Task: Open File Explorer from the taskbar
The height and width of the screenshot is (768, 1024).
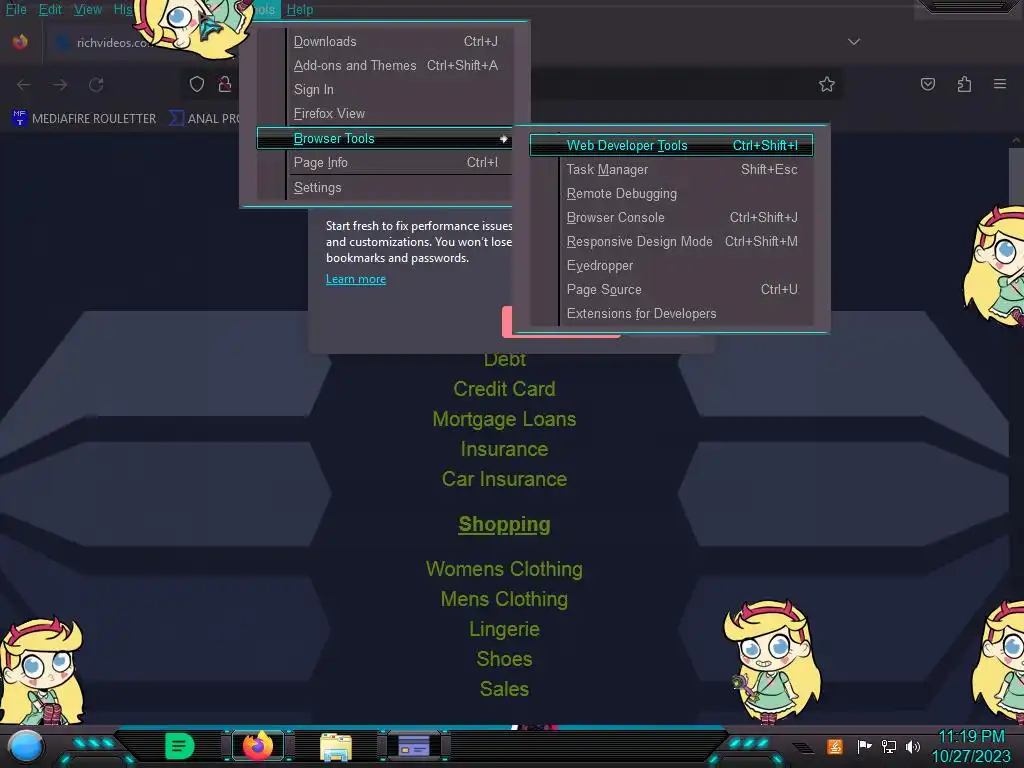Action: [336, 746]
